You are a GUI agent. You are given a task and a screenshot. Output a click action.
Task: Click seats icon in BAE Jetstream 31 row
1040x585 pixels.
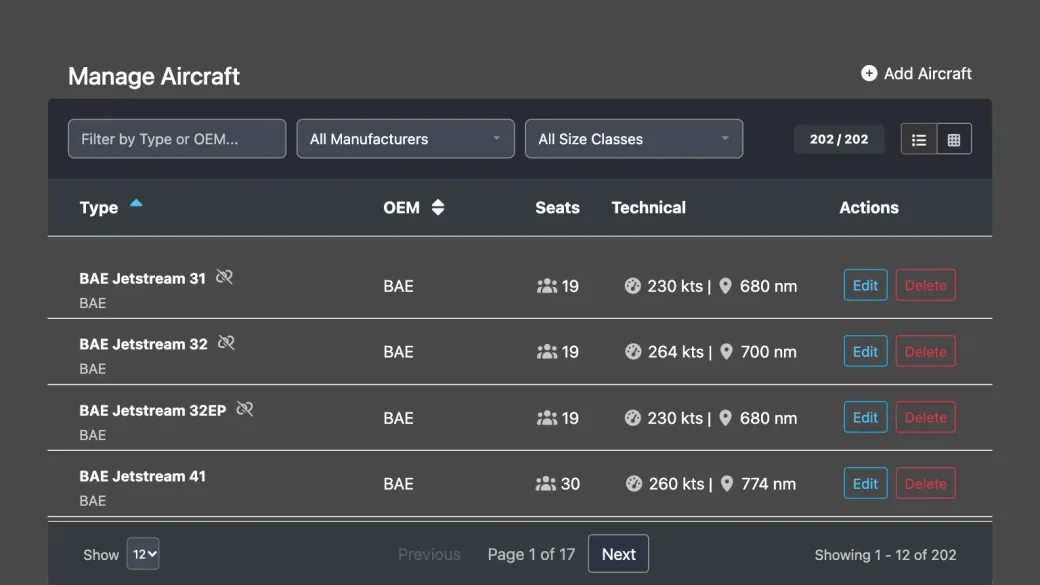pos(547,286)
